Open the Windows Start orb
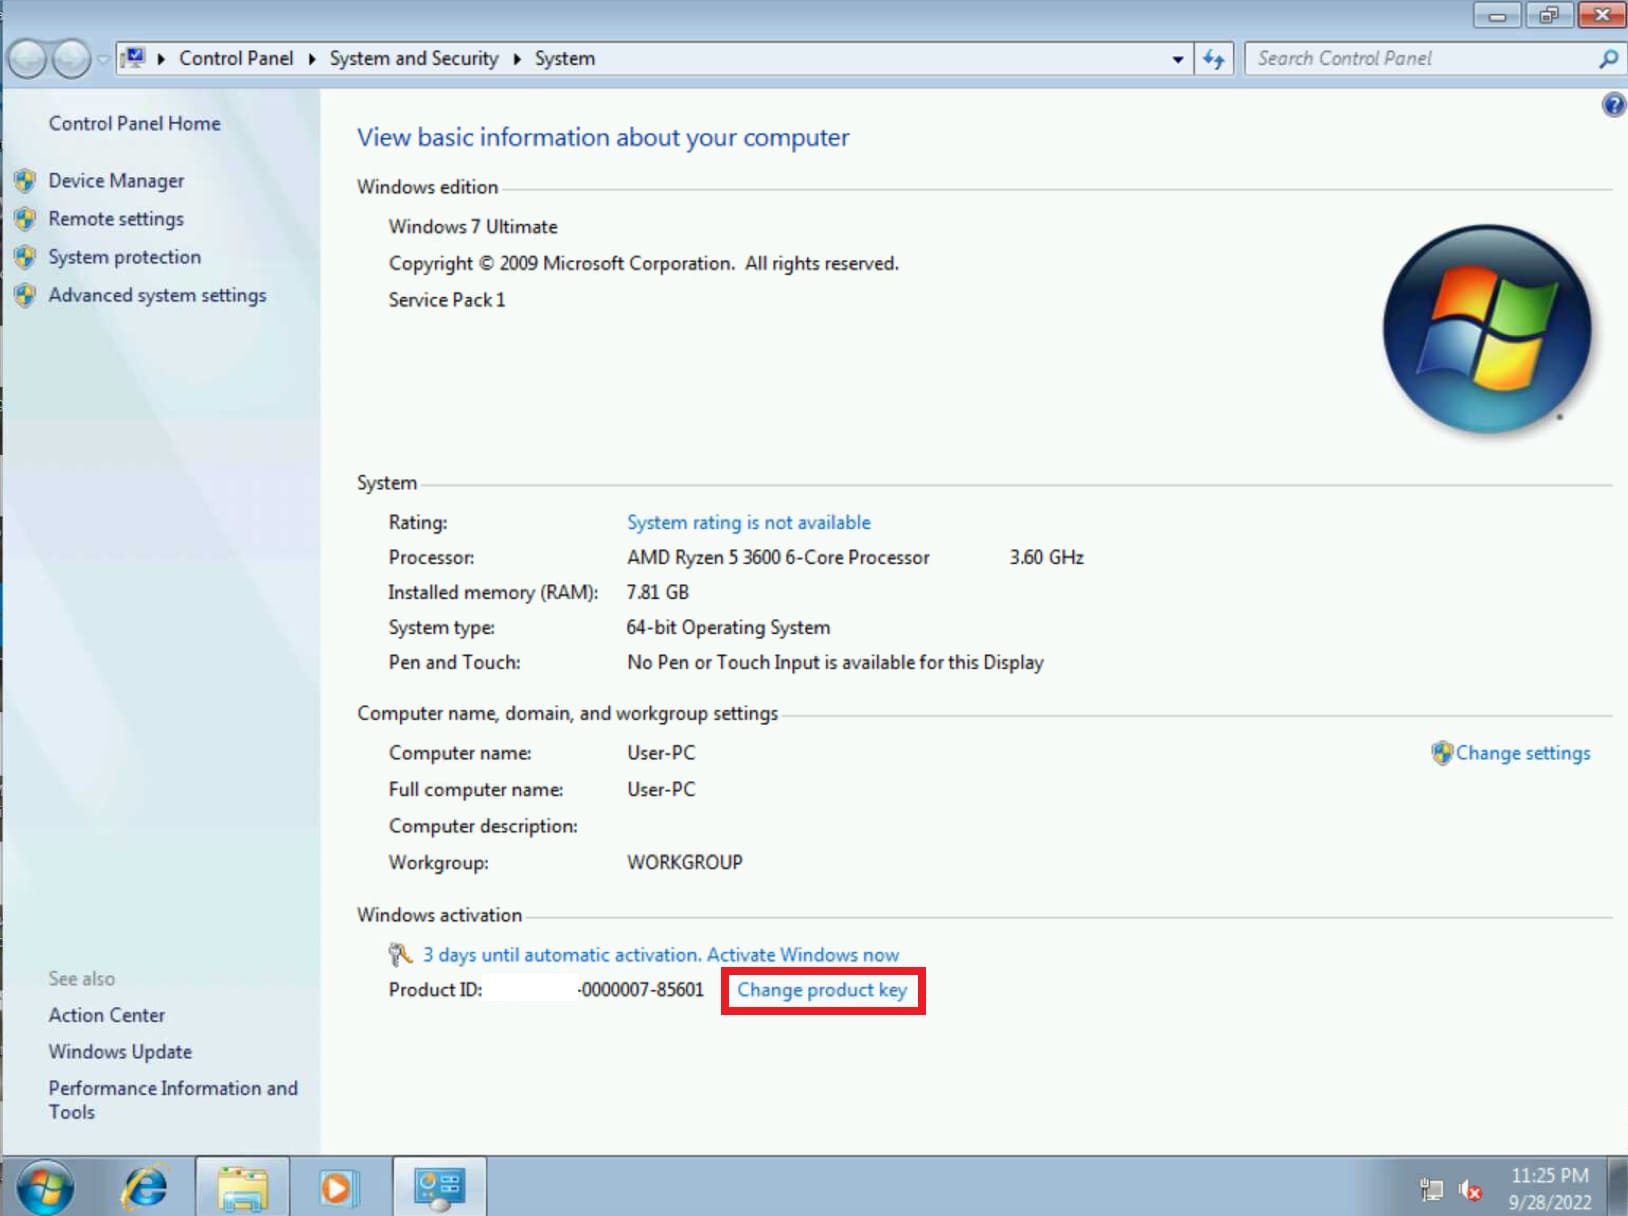The height and width of the screenshot is (1216, 1628). coord(45,1187)
